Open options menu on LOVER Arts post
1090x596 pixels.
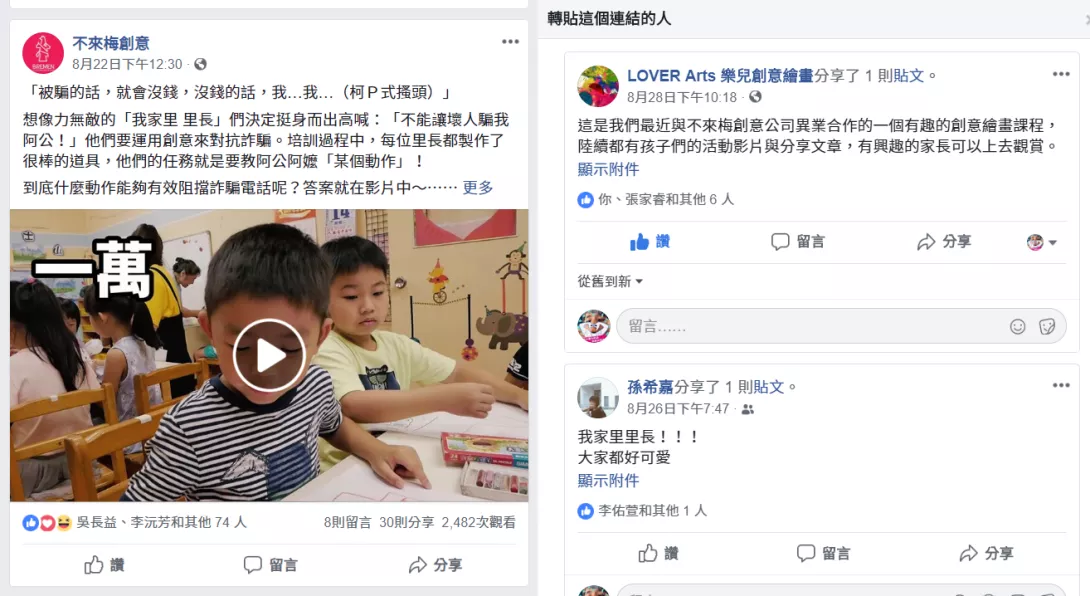pyautogui.click(x=1060, y=74)
